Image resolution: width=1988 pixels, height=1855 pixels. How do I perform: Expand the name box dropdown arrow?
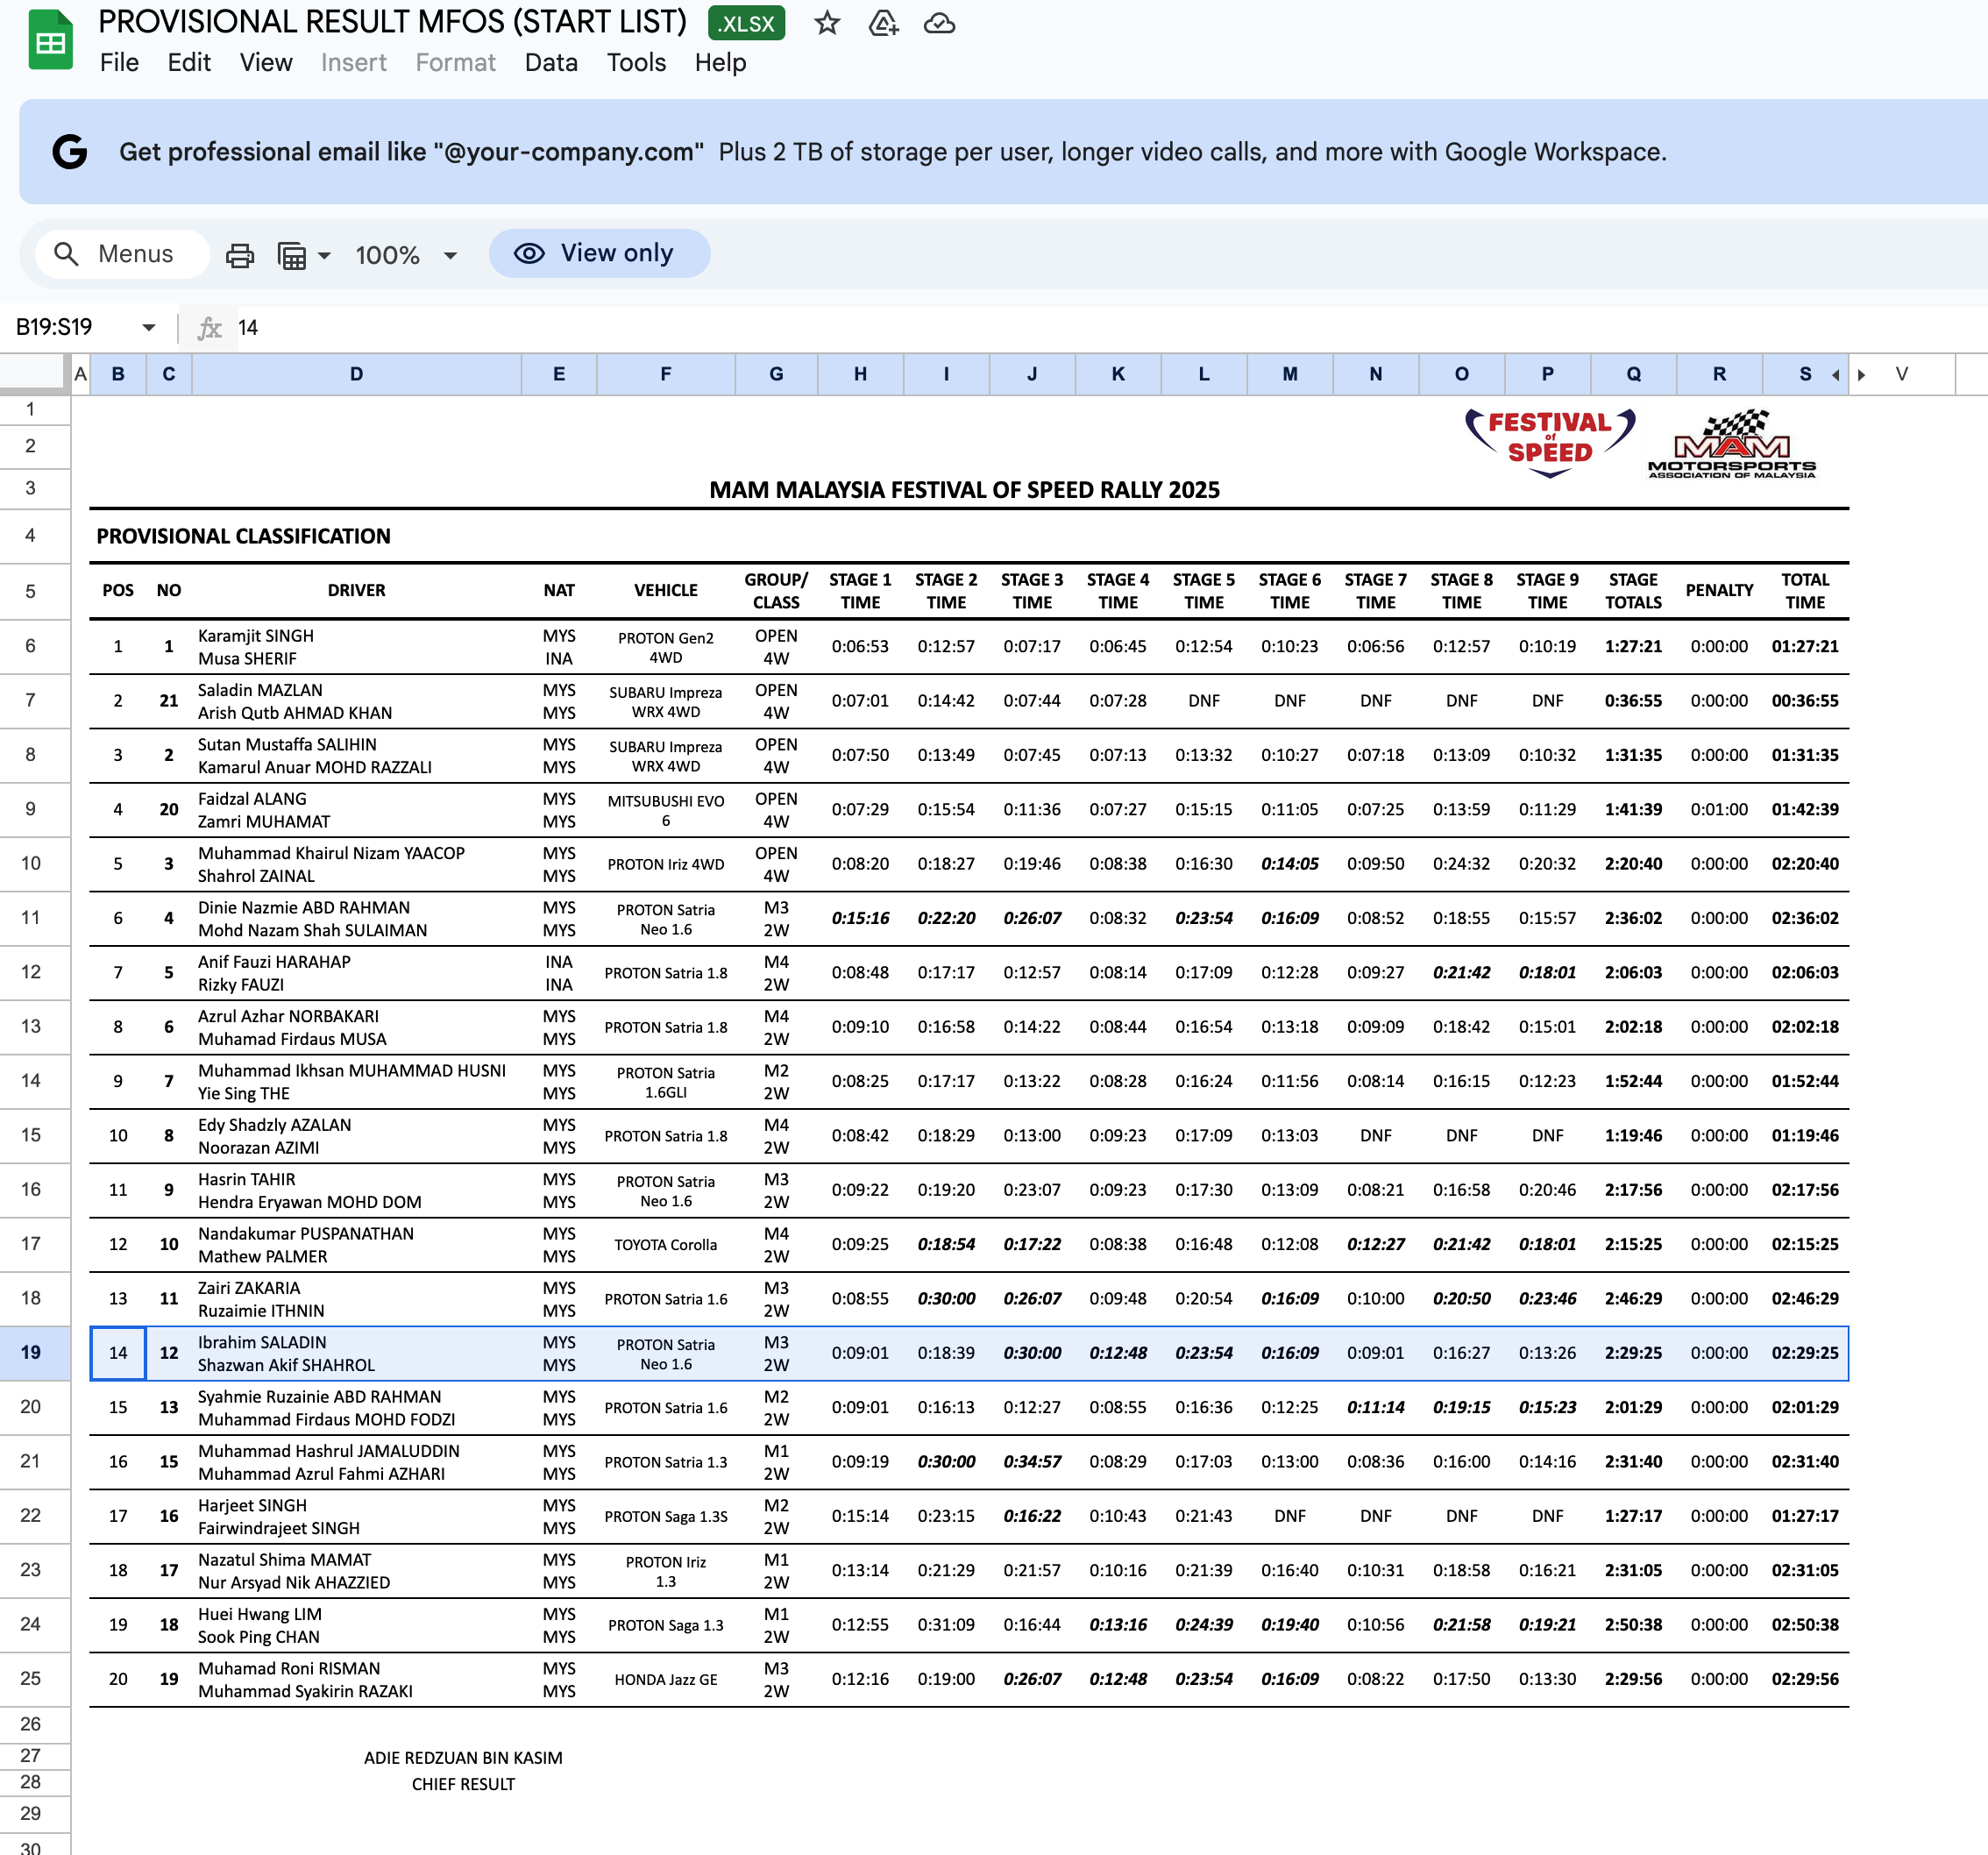tap(149, 327)
